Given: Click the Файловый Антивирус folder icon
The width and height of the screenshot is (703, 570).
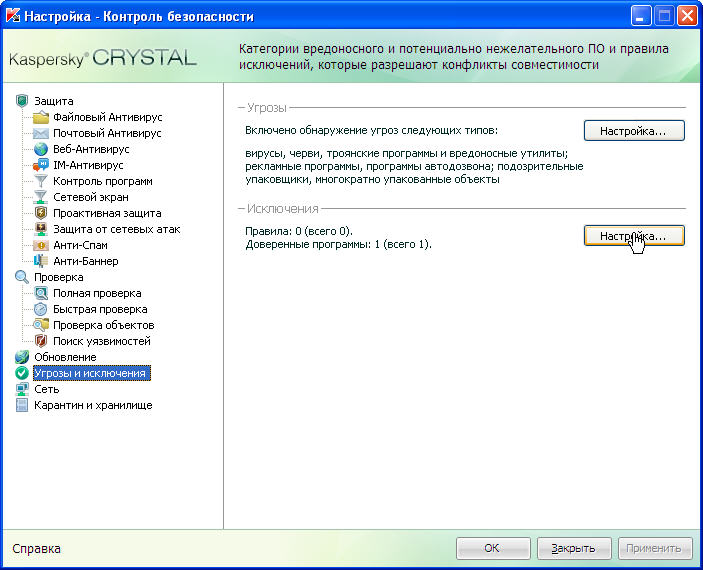Looking at the screenshot, I should coord(41,117).
